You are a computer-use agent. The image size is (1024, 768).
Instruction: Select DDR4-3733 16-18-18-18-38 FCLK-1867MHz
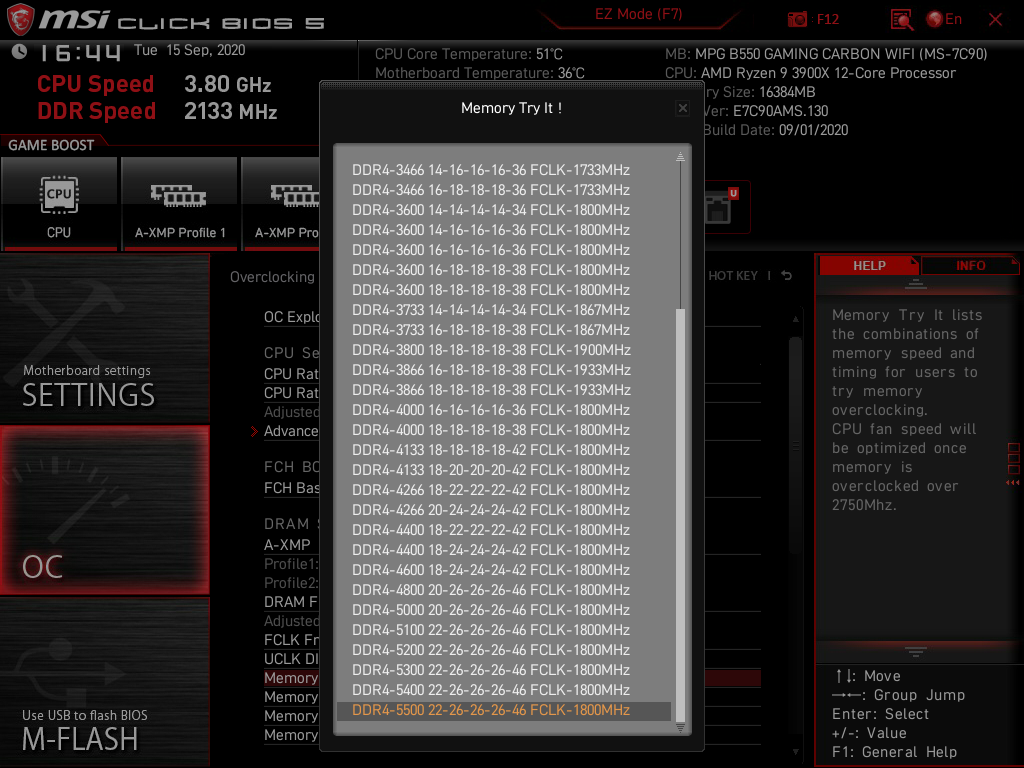click(x=491, y=330)
